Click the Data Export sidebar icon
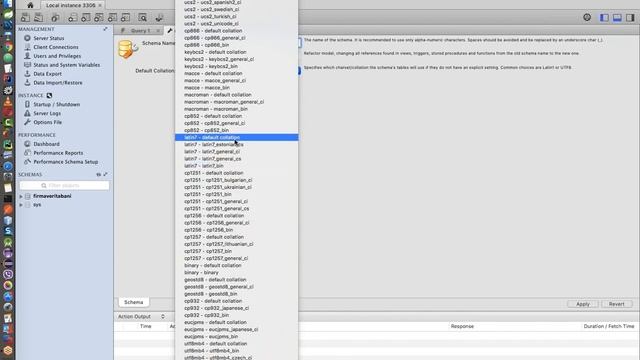 click(x=27, y=74)
